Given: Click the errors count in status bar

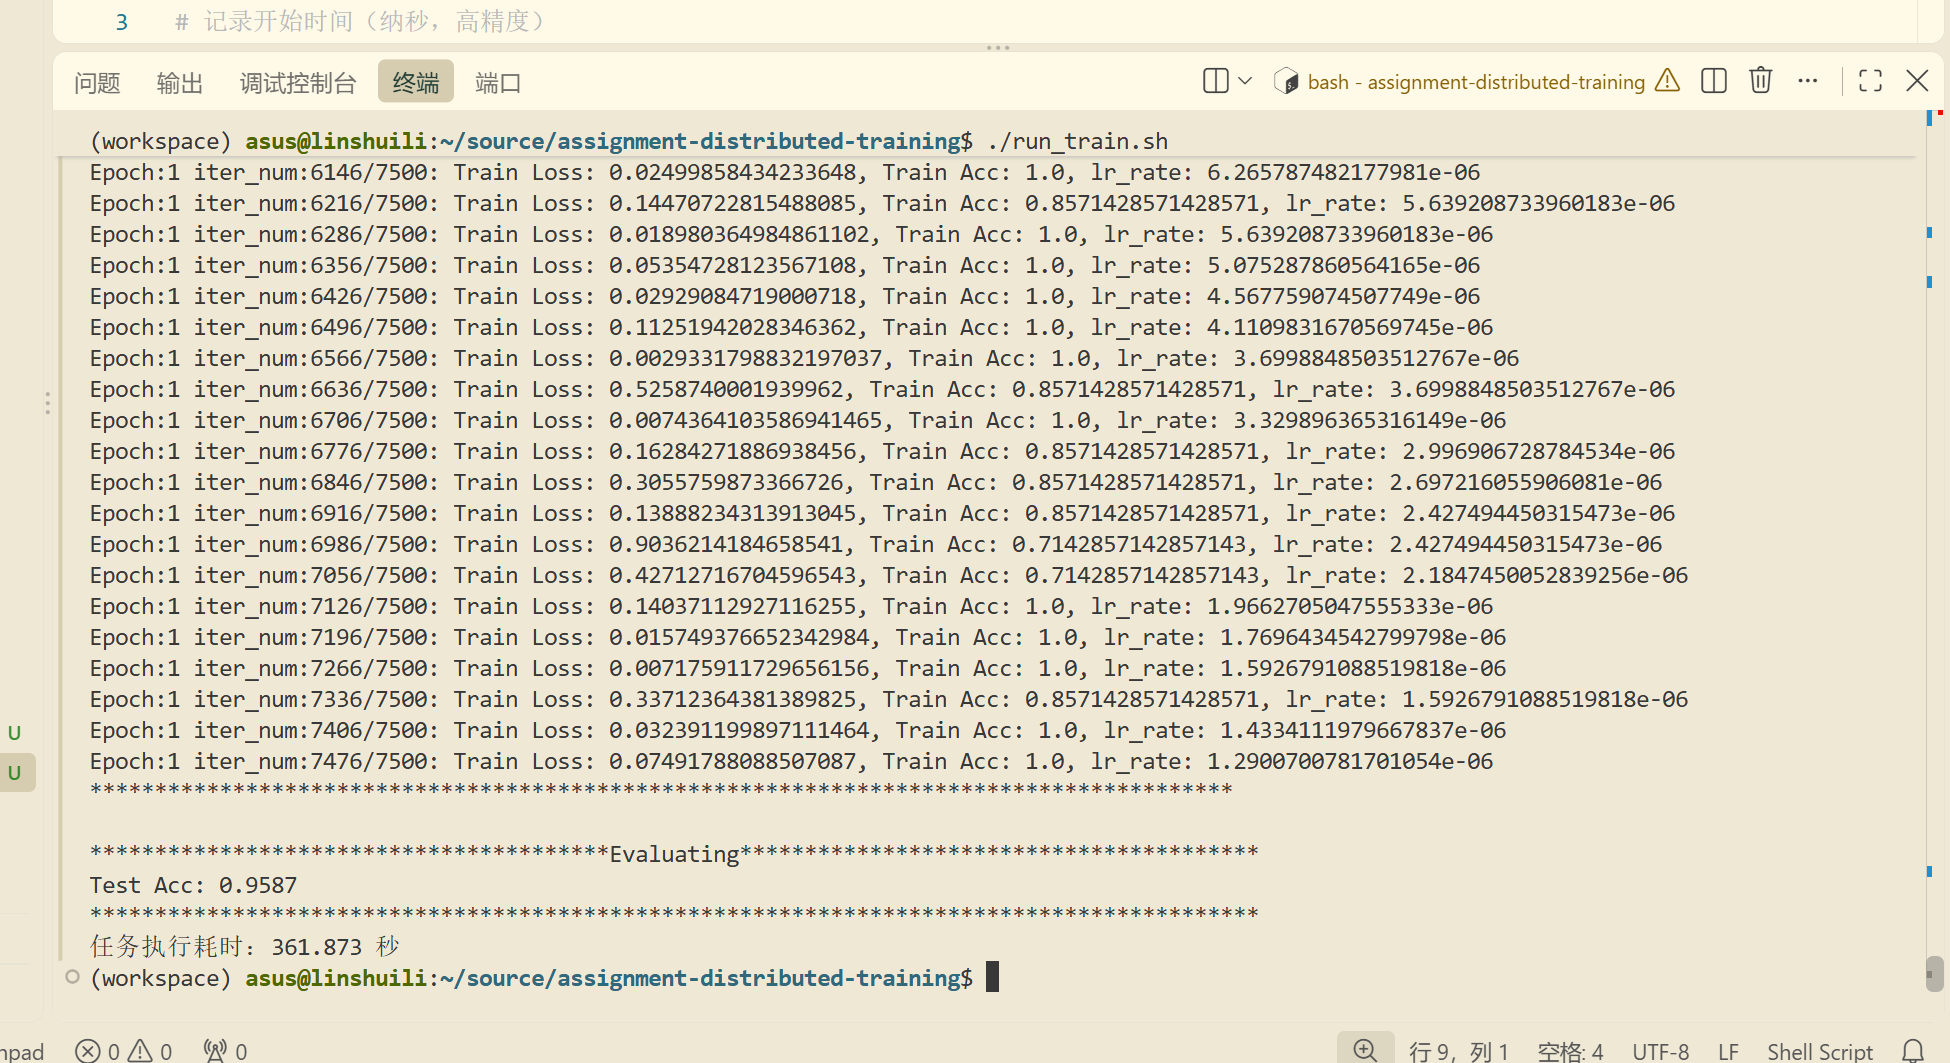Looking at the screenshot, I should click(x=98, y=1051).
